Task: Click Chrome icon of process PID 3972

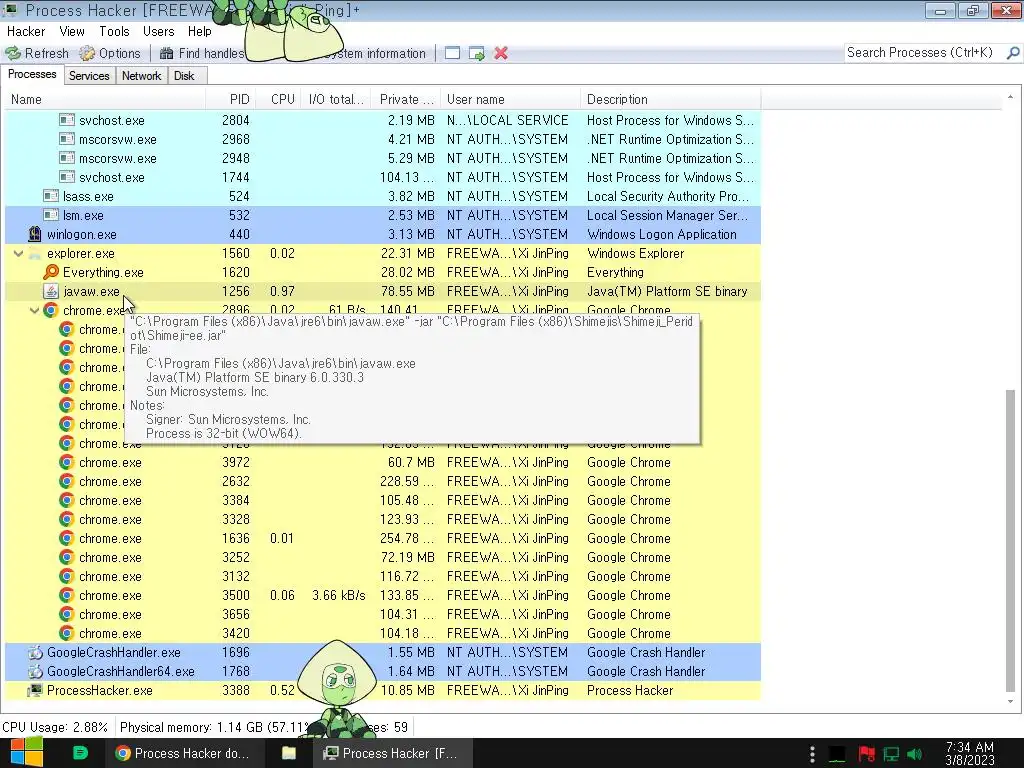Action: coord(67,462)
